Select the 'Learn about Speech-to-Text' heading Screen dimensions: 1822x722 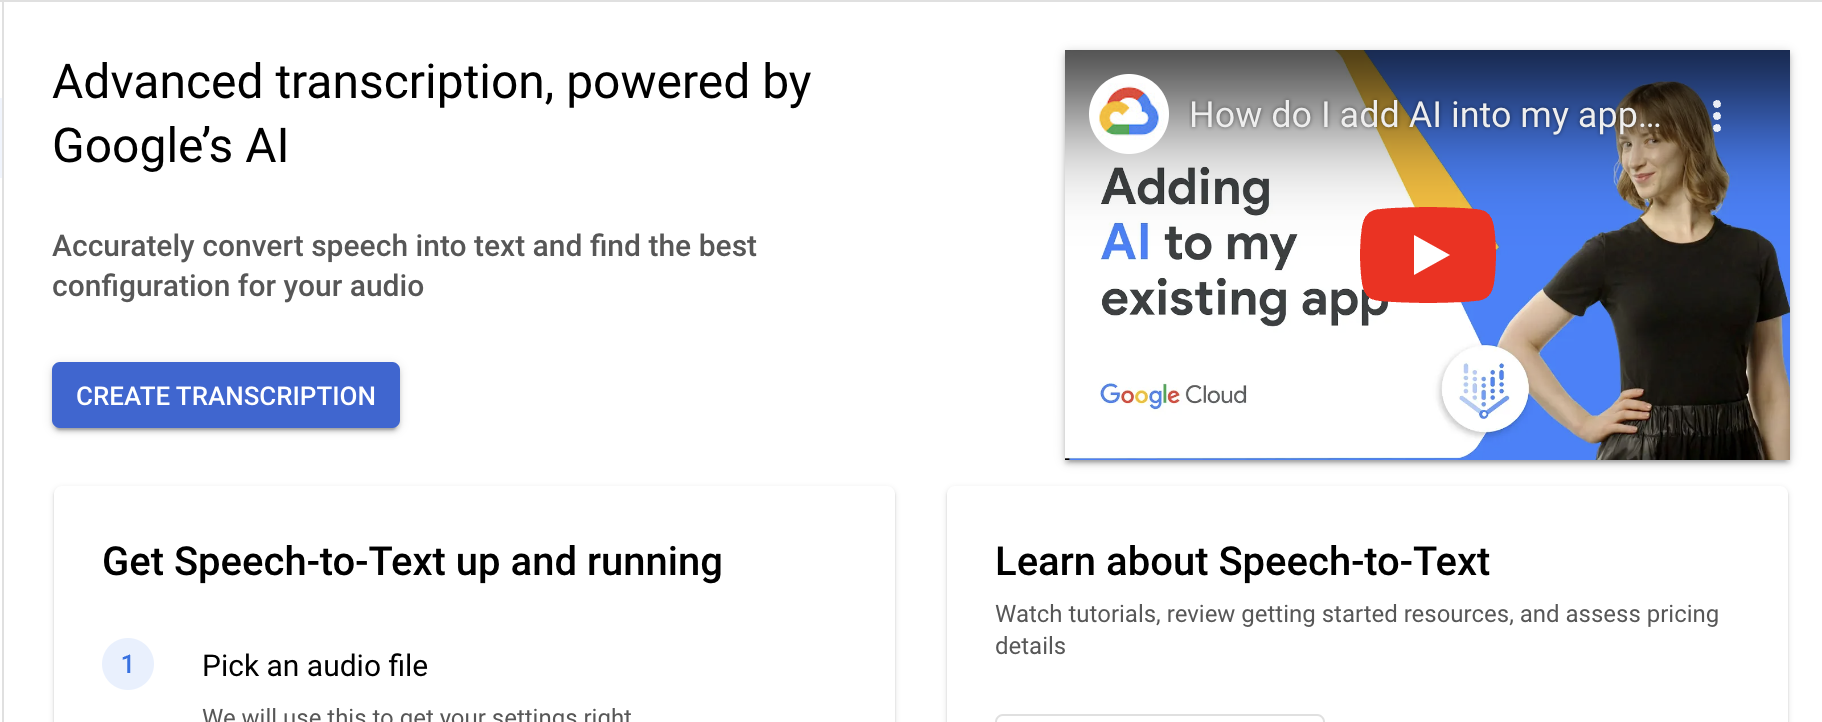click(1242, 562)
